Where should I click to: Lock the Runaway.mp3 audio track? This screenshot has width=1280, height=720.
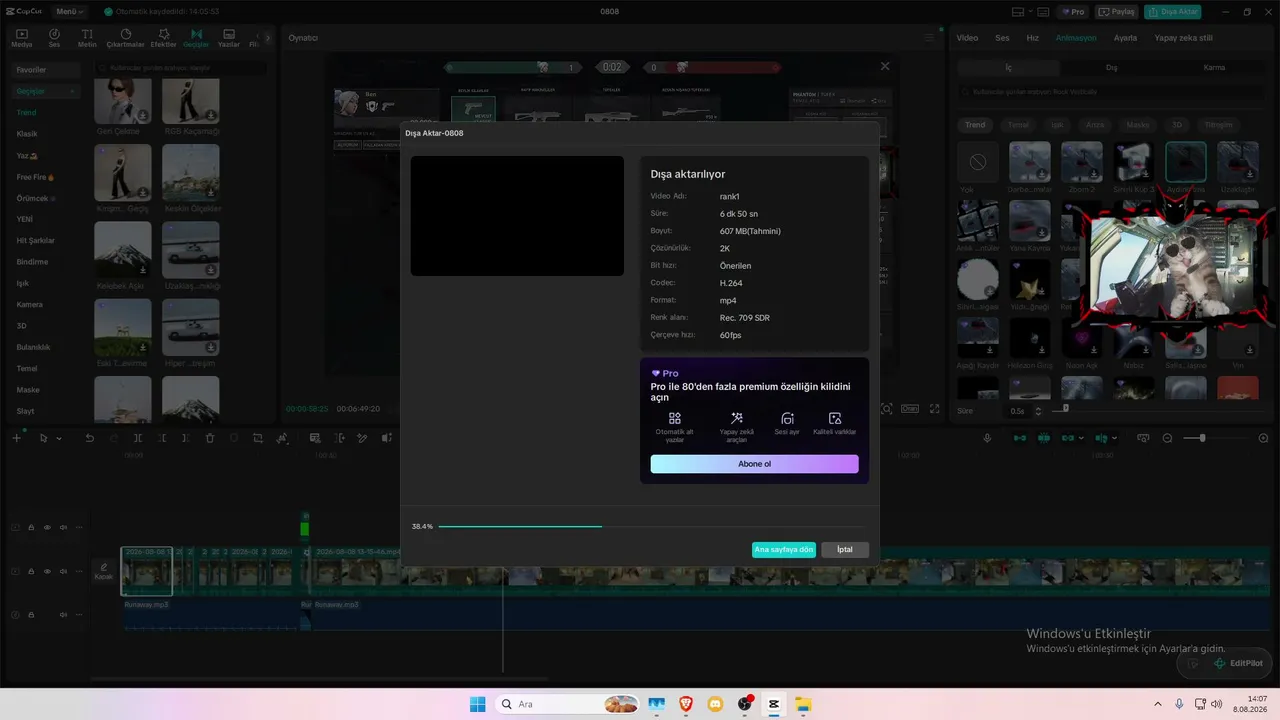click(x=31, y=615)
